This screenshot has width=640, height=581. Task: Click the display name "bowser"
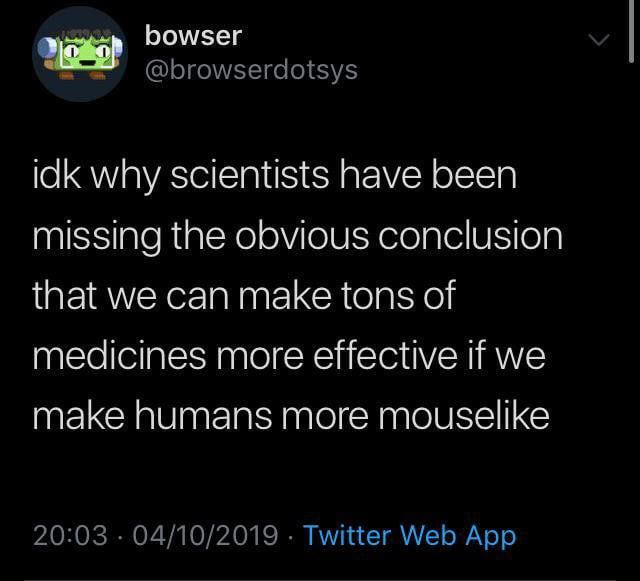click(193, 35)
